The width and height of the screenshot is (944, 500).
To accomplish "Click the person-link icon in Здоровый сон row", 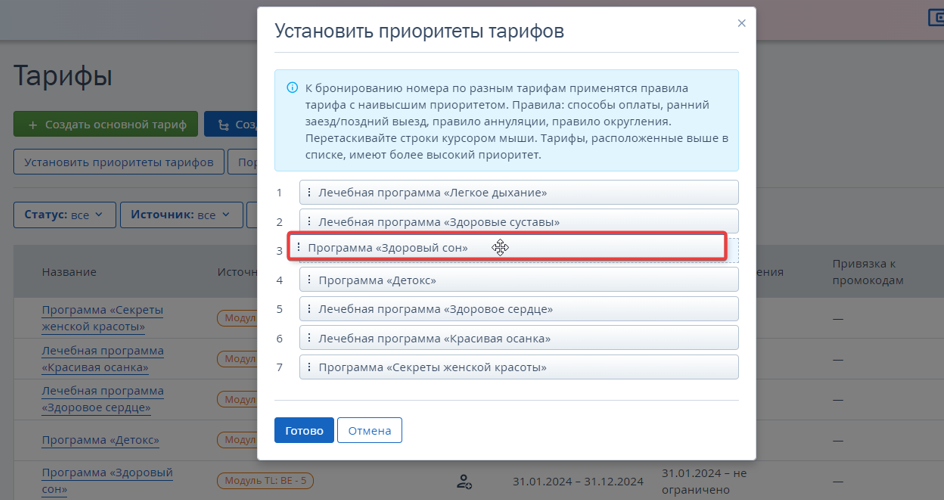I will (464, 481).
